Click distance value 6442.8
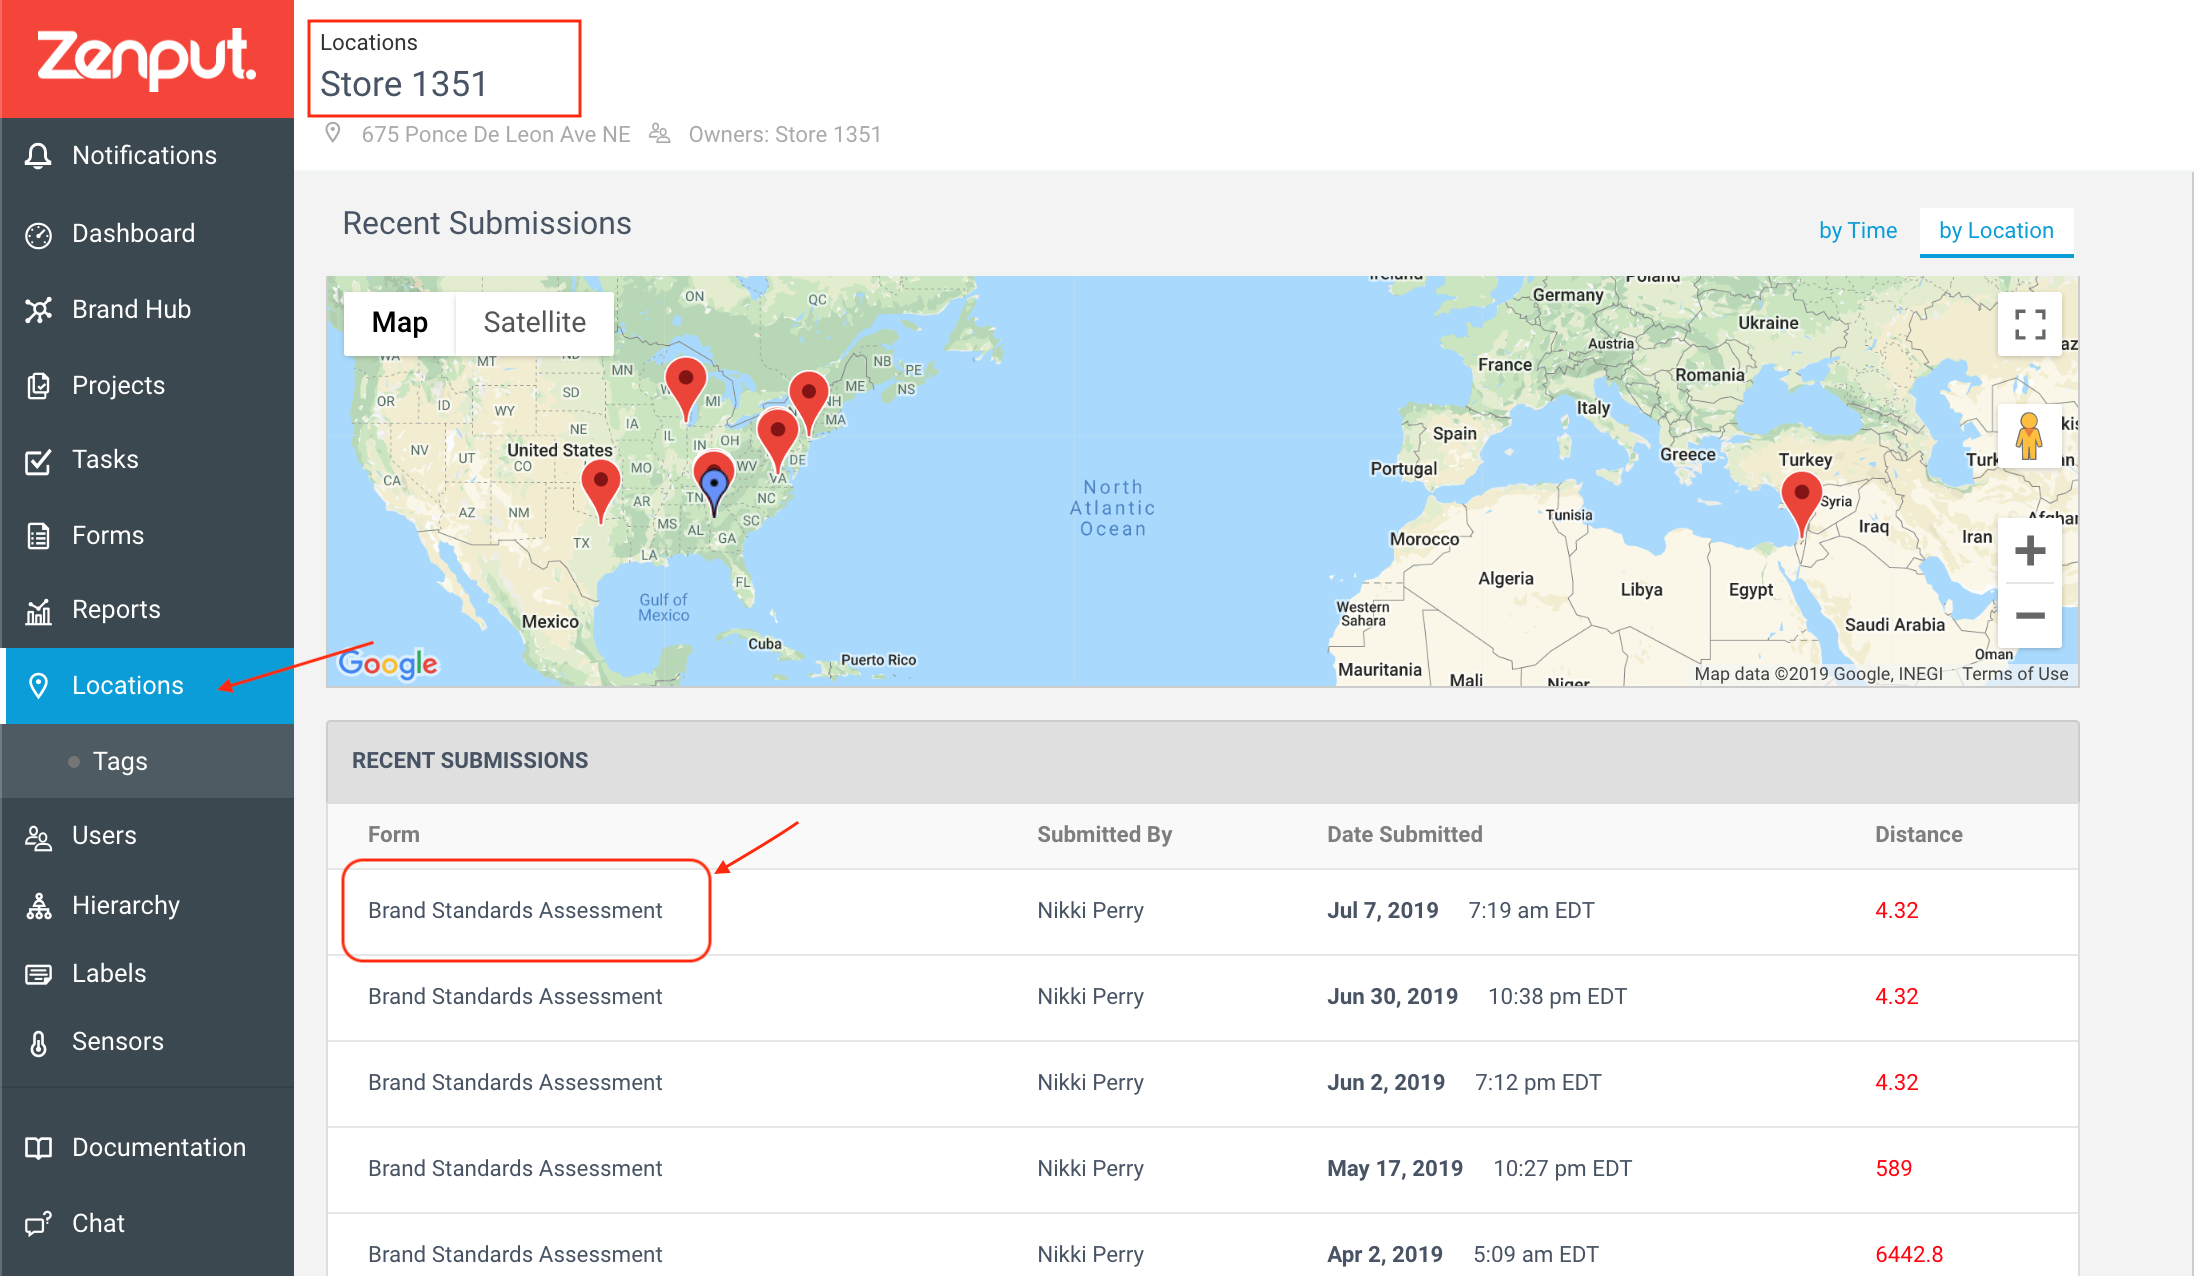The width and height of the screenshot is (2194, 1276). pyautogui.click(x=1909, y=1255)
